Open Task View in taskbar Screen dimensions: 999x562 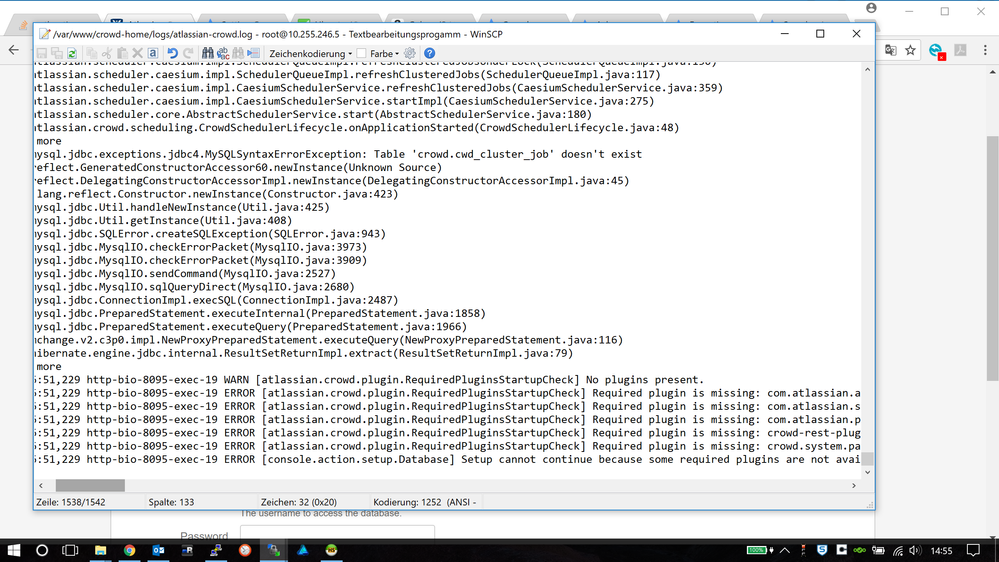pos(70,550)
